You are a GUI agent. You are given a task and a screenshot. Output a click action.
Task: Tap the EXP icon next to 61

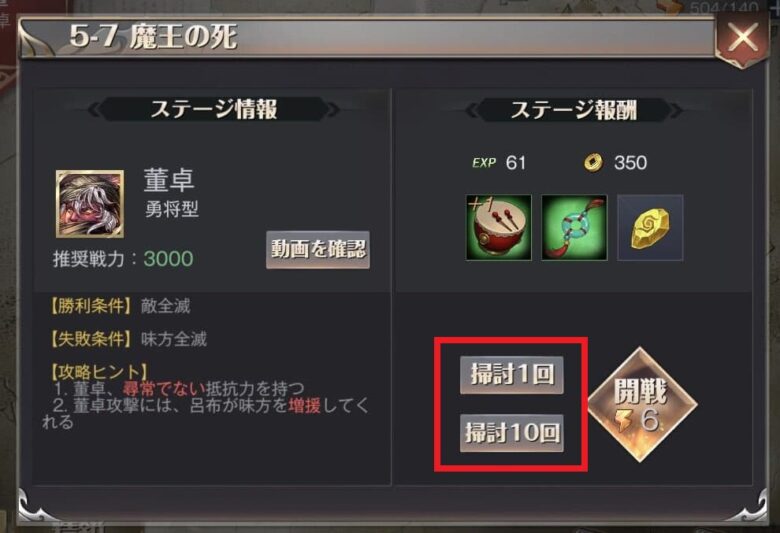tap(484, 163)
